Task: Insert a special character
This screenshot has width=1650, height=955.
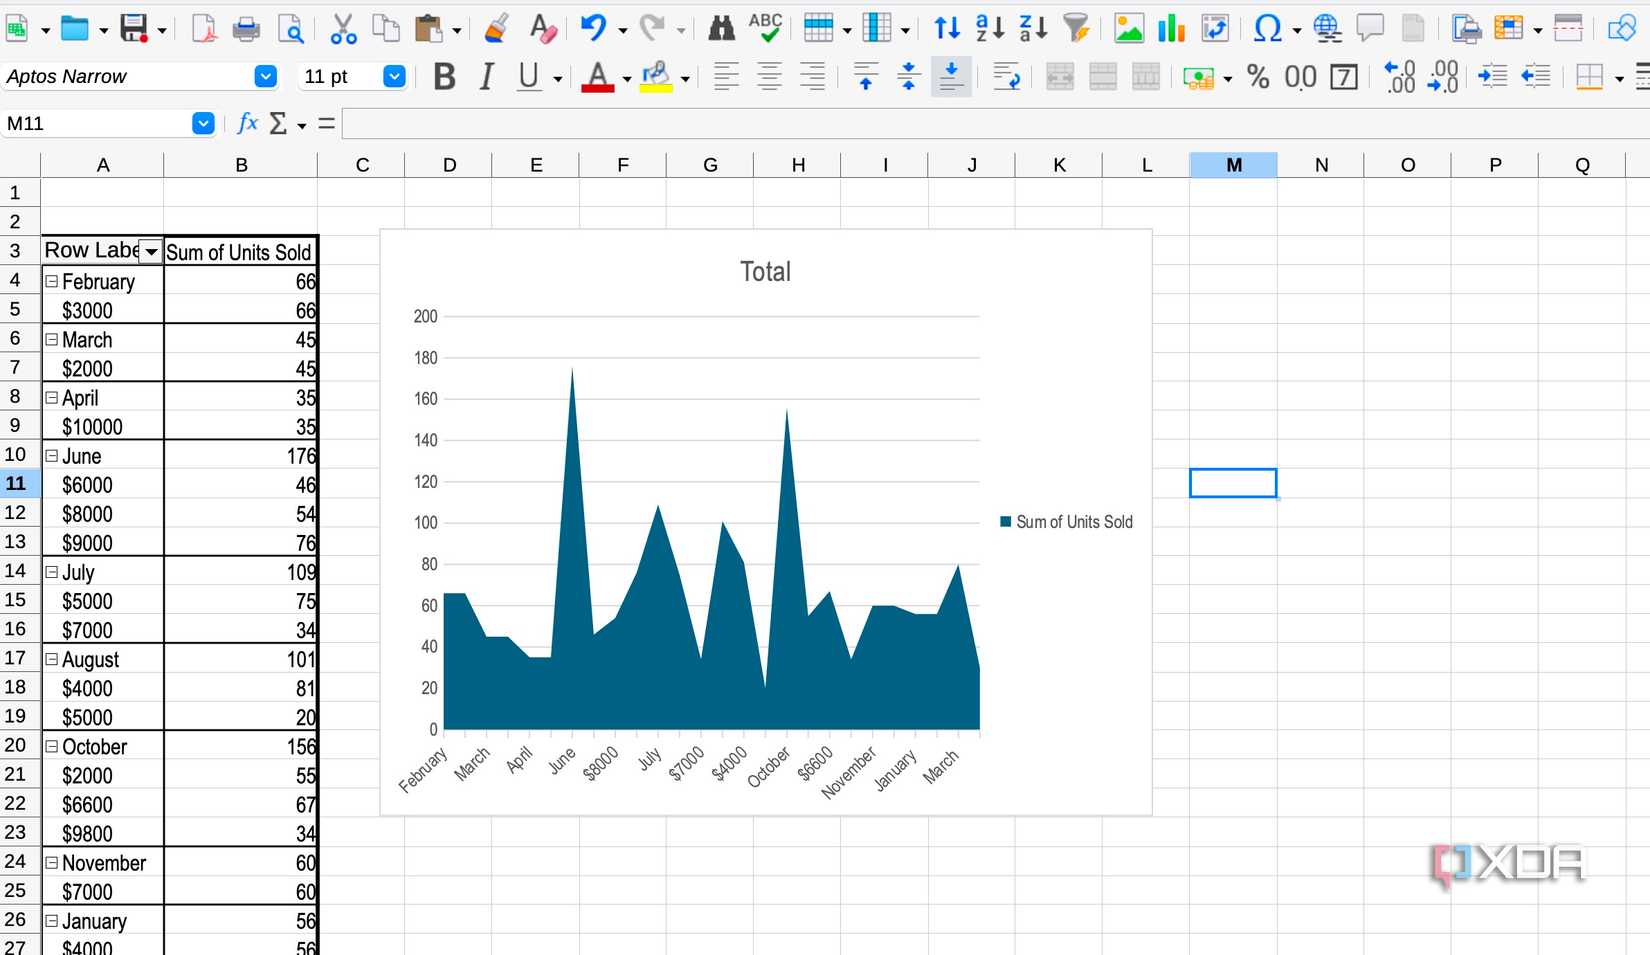Action: pos(1267,28)
